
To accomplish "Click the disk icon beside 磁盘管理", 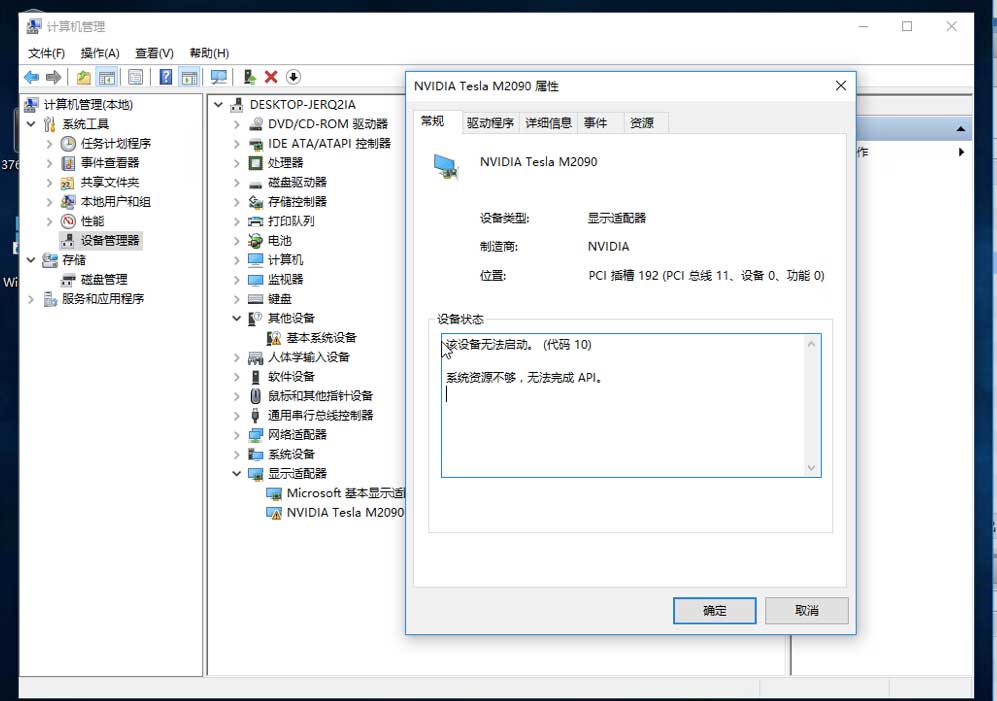I will click(x=68, y=280).
